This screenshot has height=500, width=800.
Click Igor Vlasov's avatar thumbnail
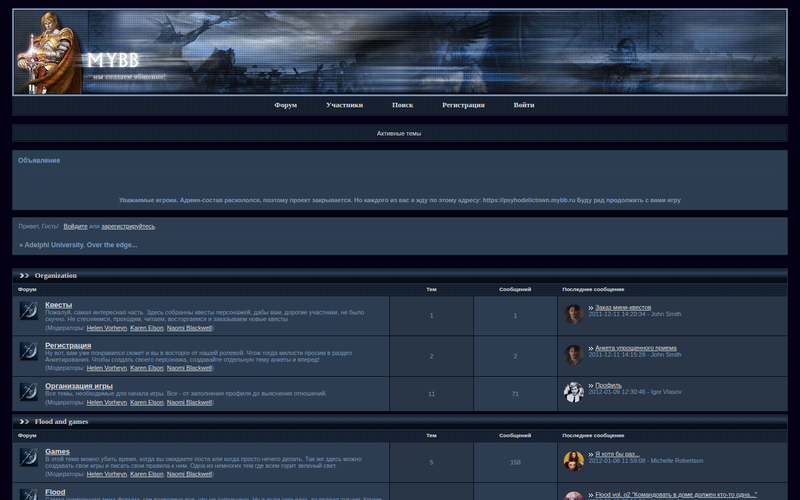(574, 392)
